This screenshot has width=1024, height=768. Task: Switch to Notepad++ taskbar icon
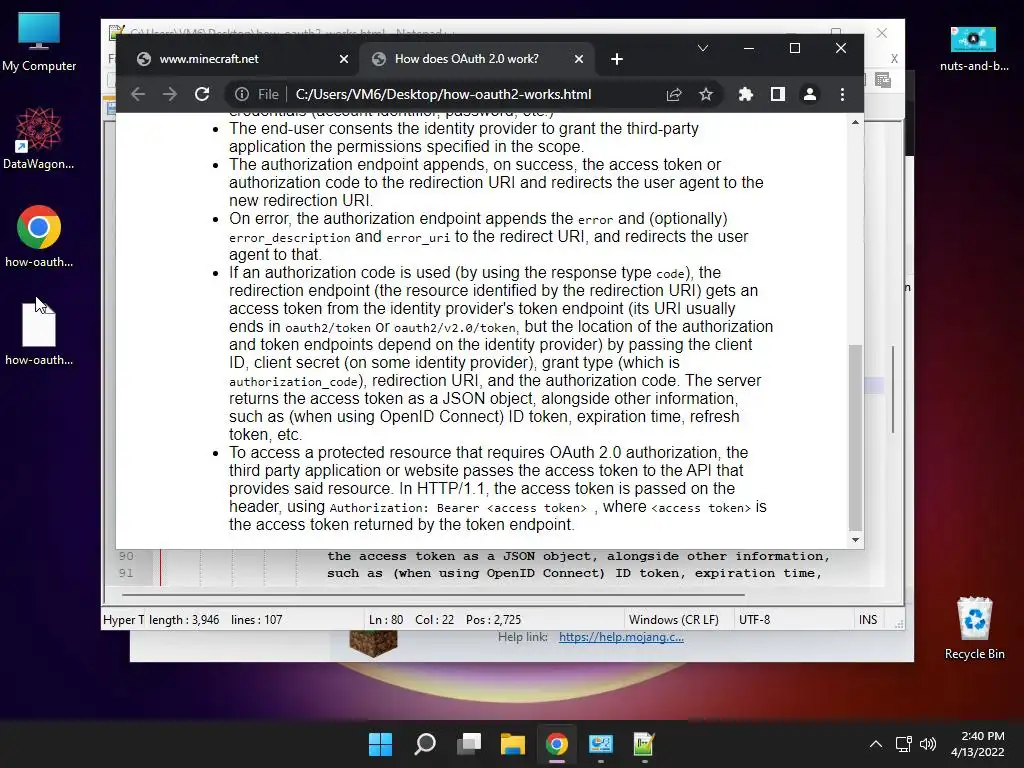pyautogui.click(x=644, y=744)
